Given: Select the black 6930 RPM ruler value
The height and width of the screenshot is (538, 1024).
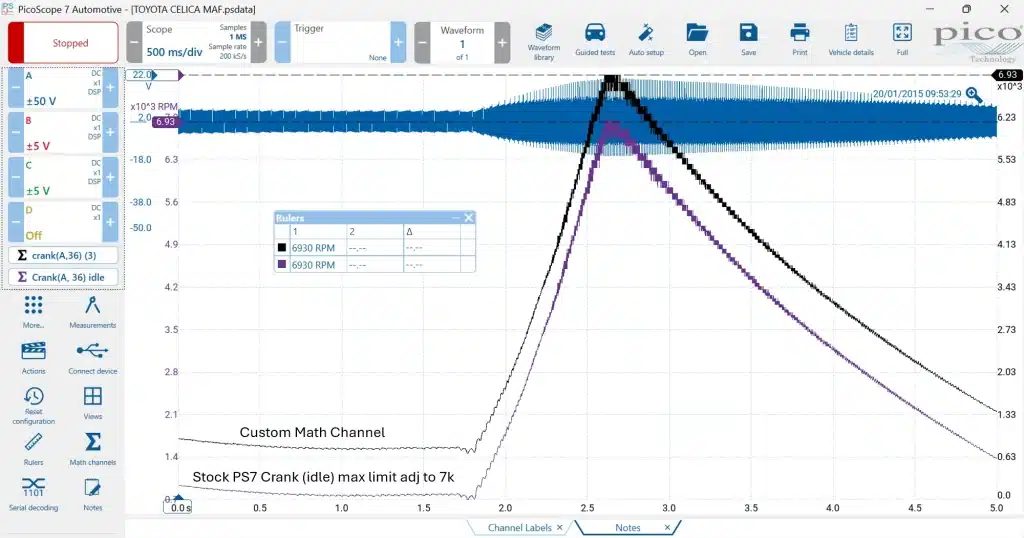Looking at the screenshot, I should [313, 248].
